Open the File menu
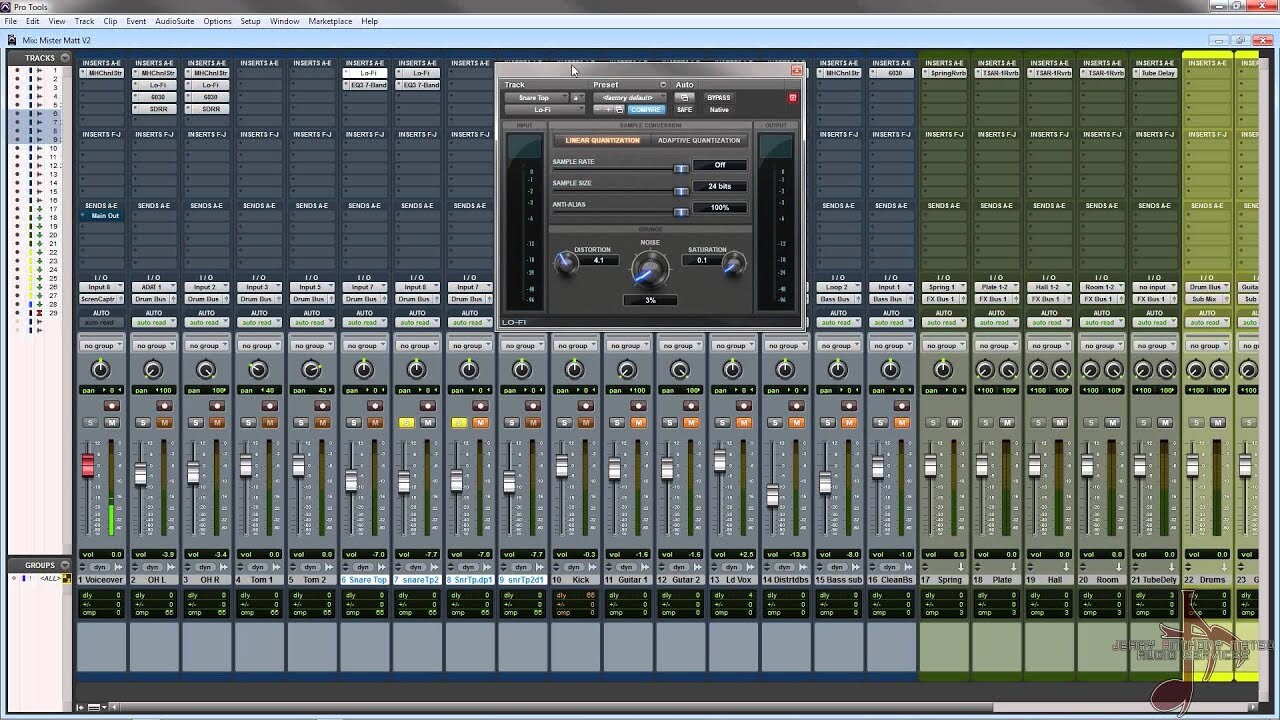1280x720 pixels. [x=11, y=21]
